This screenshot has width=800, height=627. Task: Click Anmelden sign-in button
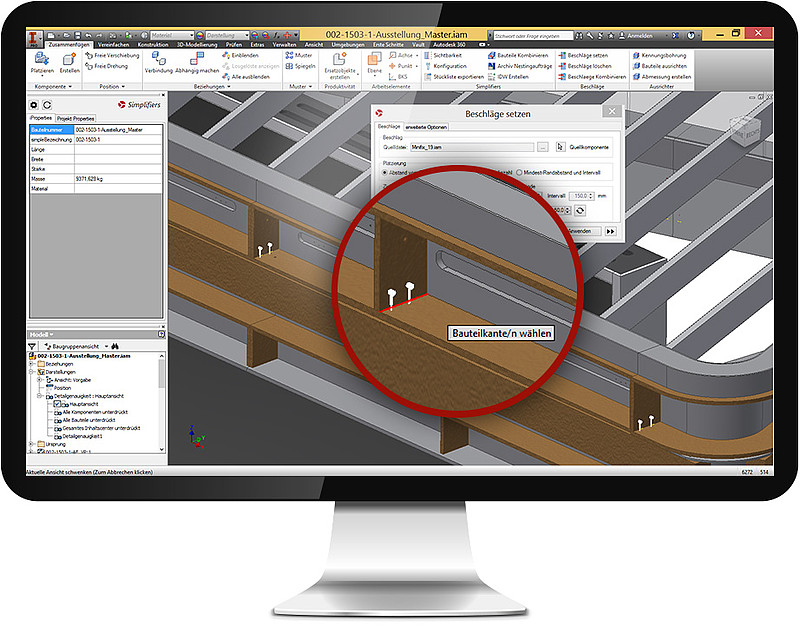pyautogui.click(x=636, y=36)
